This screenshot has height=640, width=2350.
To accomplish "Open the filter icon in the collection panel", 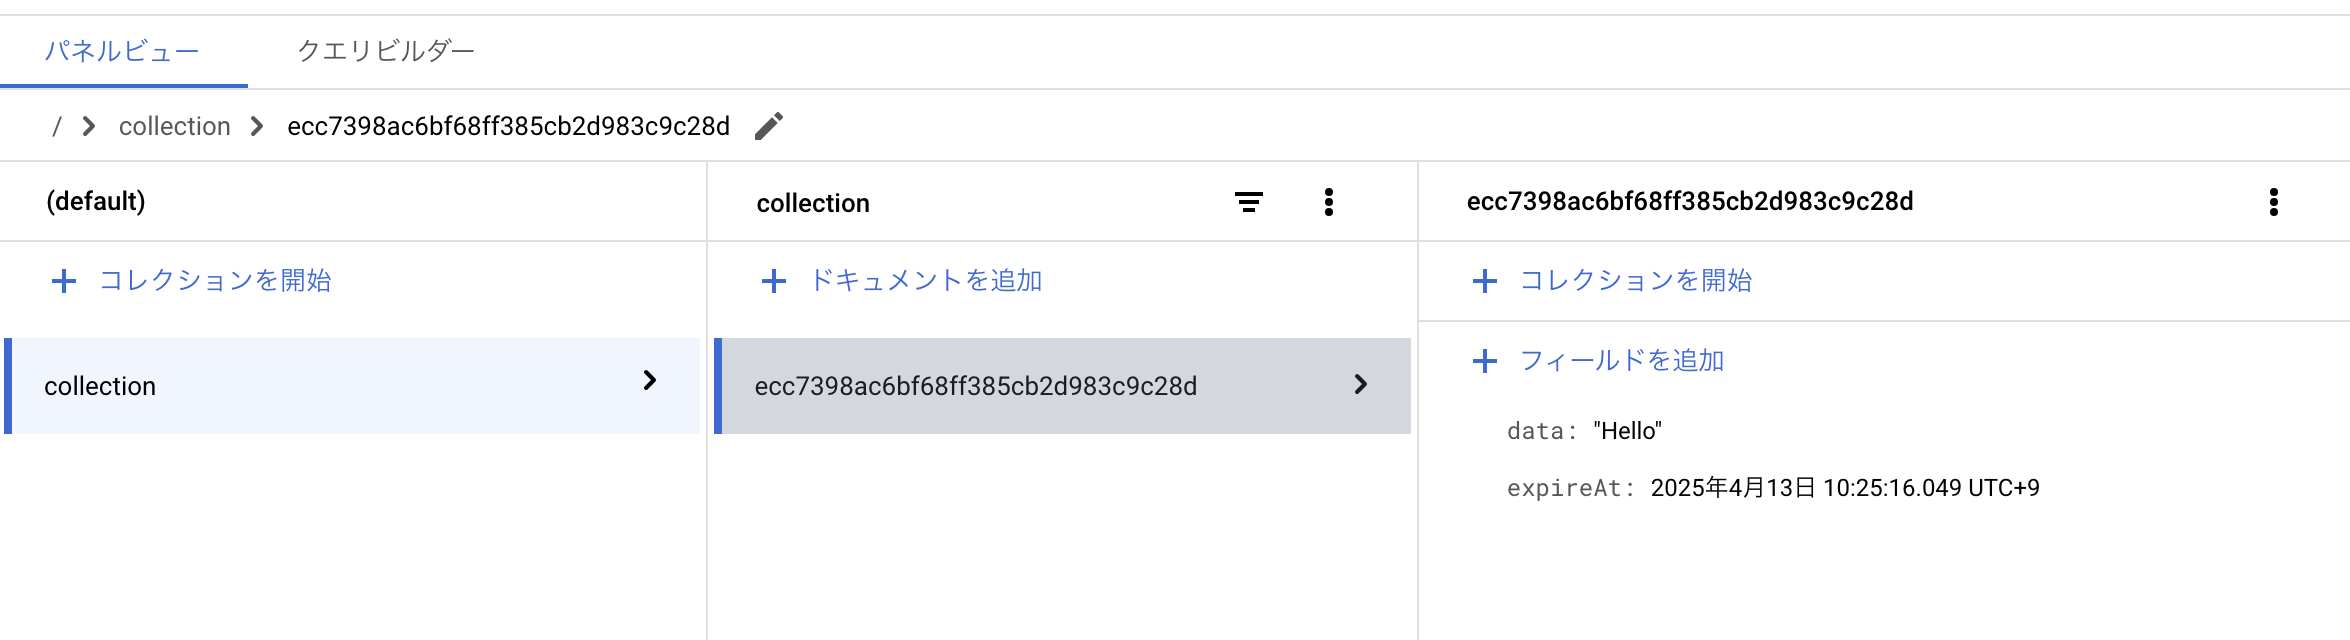I will pos(1247,201).
